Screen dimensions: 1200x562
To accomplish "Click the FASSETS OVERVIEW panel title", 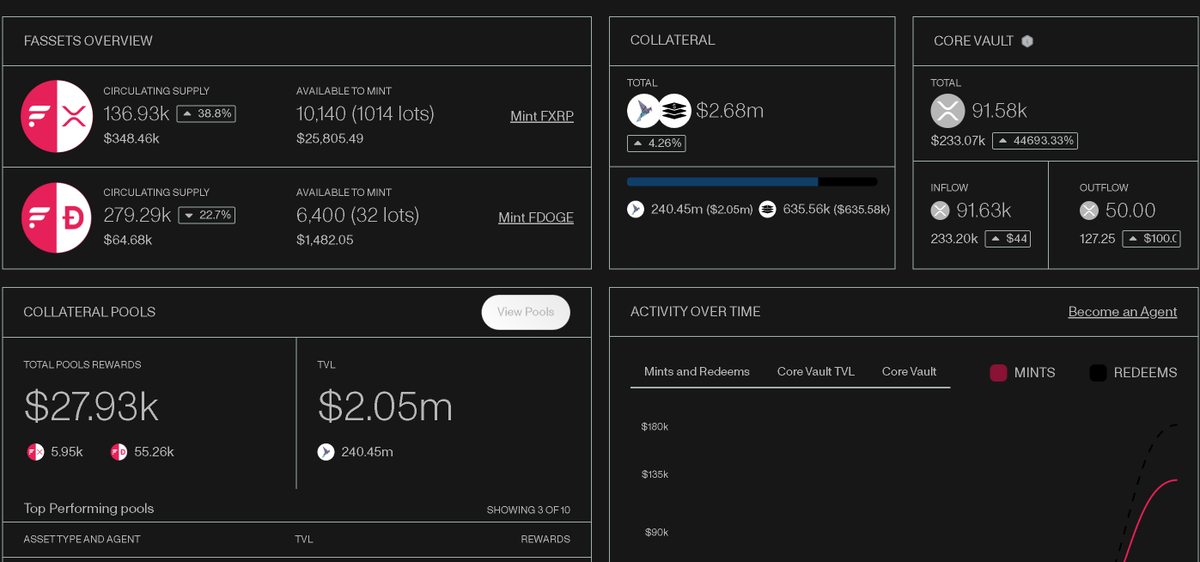I will point(88,41).
